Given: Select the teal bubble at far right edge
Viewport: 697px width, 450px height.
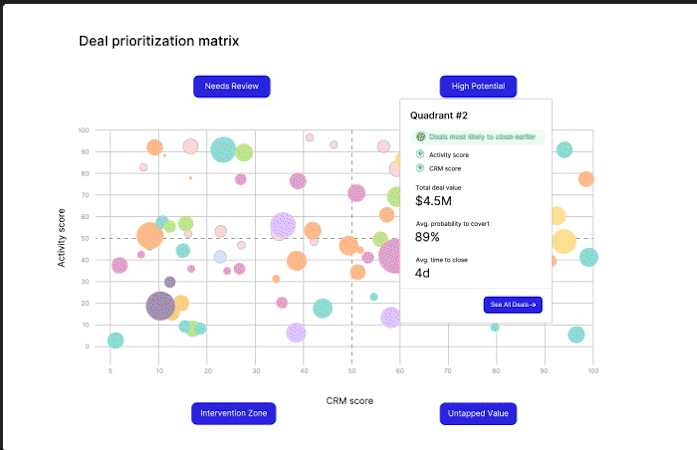Looking at the screenshot, I should [589, 257].
